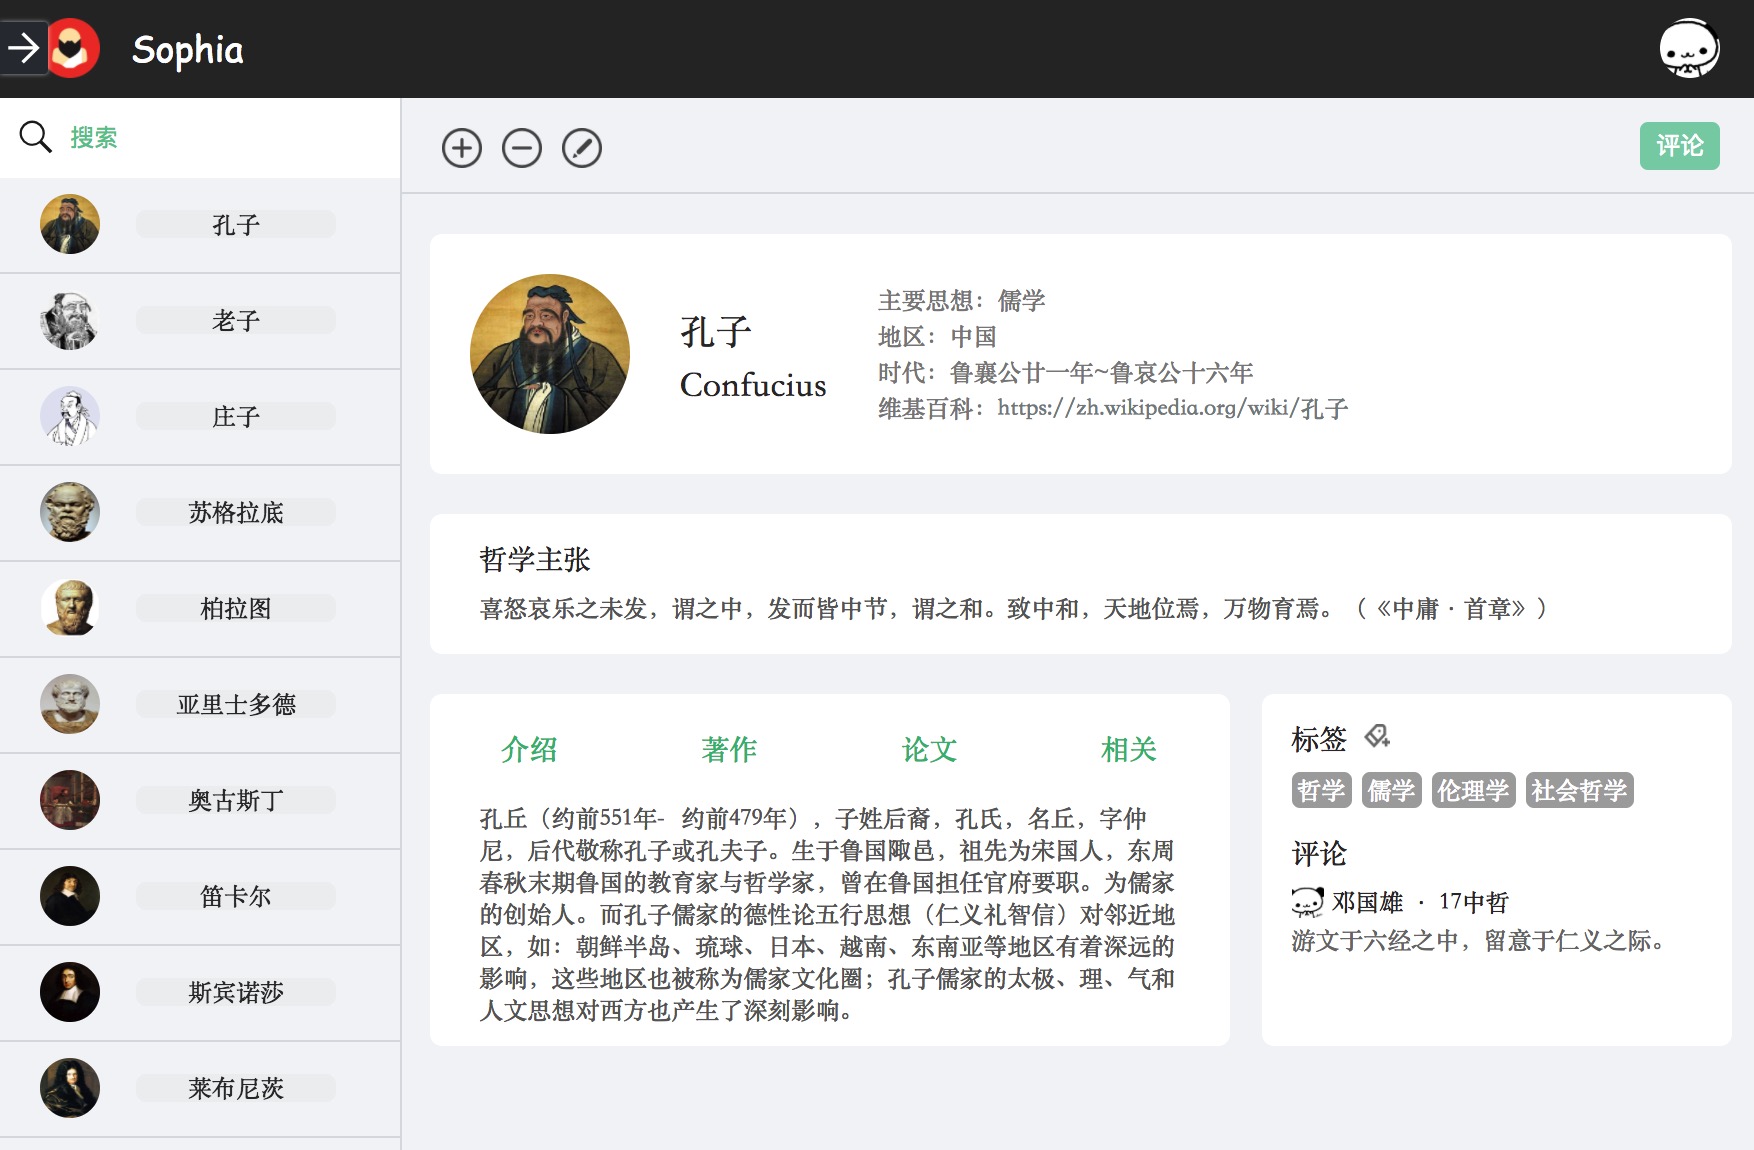
Task: Click the back arrow in the top bar
Action: tap(25, 48)
